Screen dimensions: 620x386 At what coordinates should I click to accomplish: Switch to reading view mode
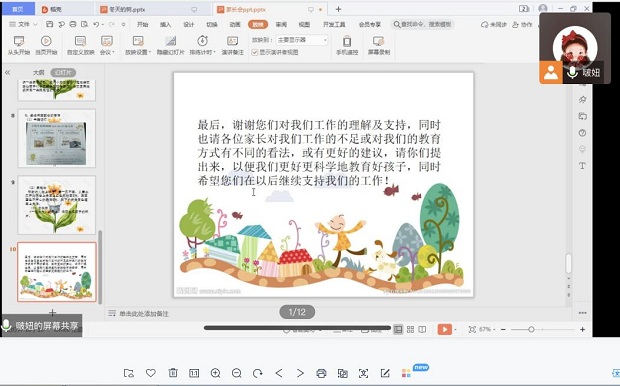click(x=422, y=329)
